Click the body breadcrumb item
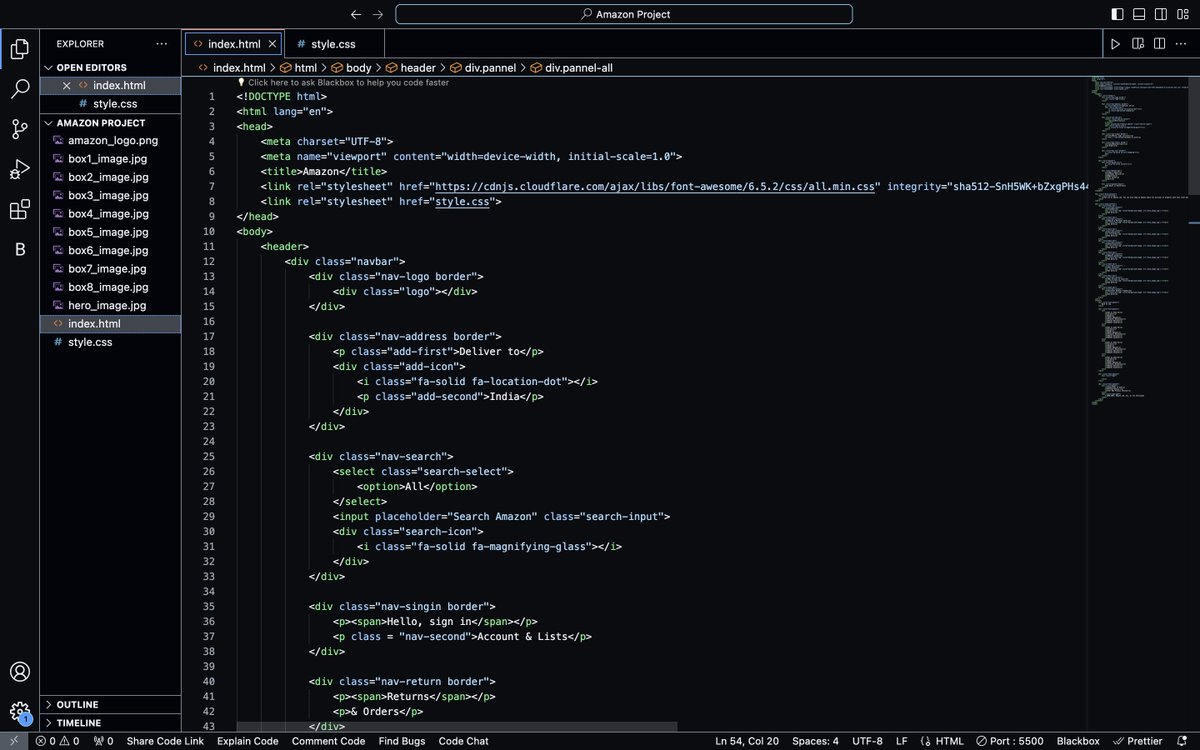Image resolution: width=1200 pixels, height=750 pixels. tap(351, 67)
